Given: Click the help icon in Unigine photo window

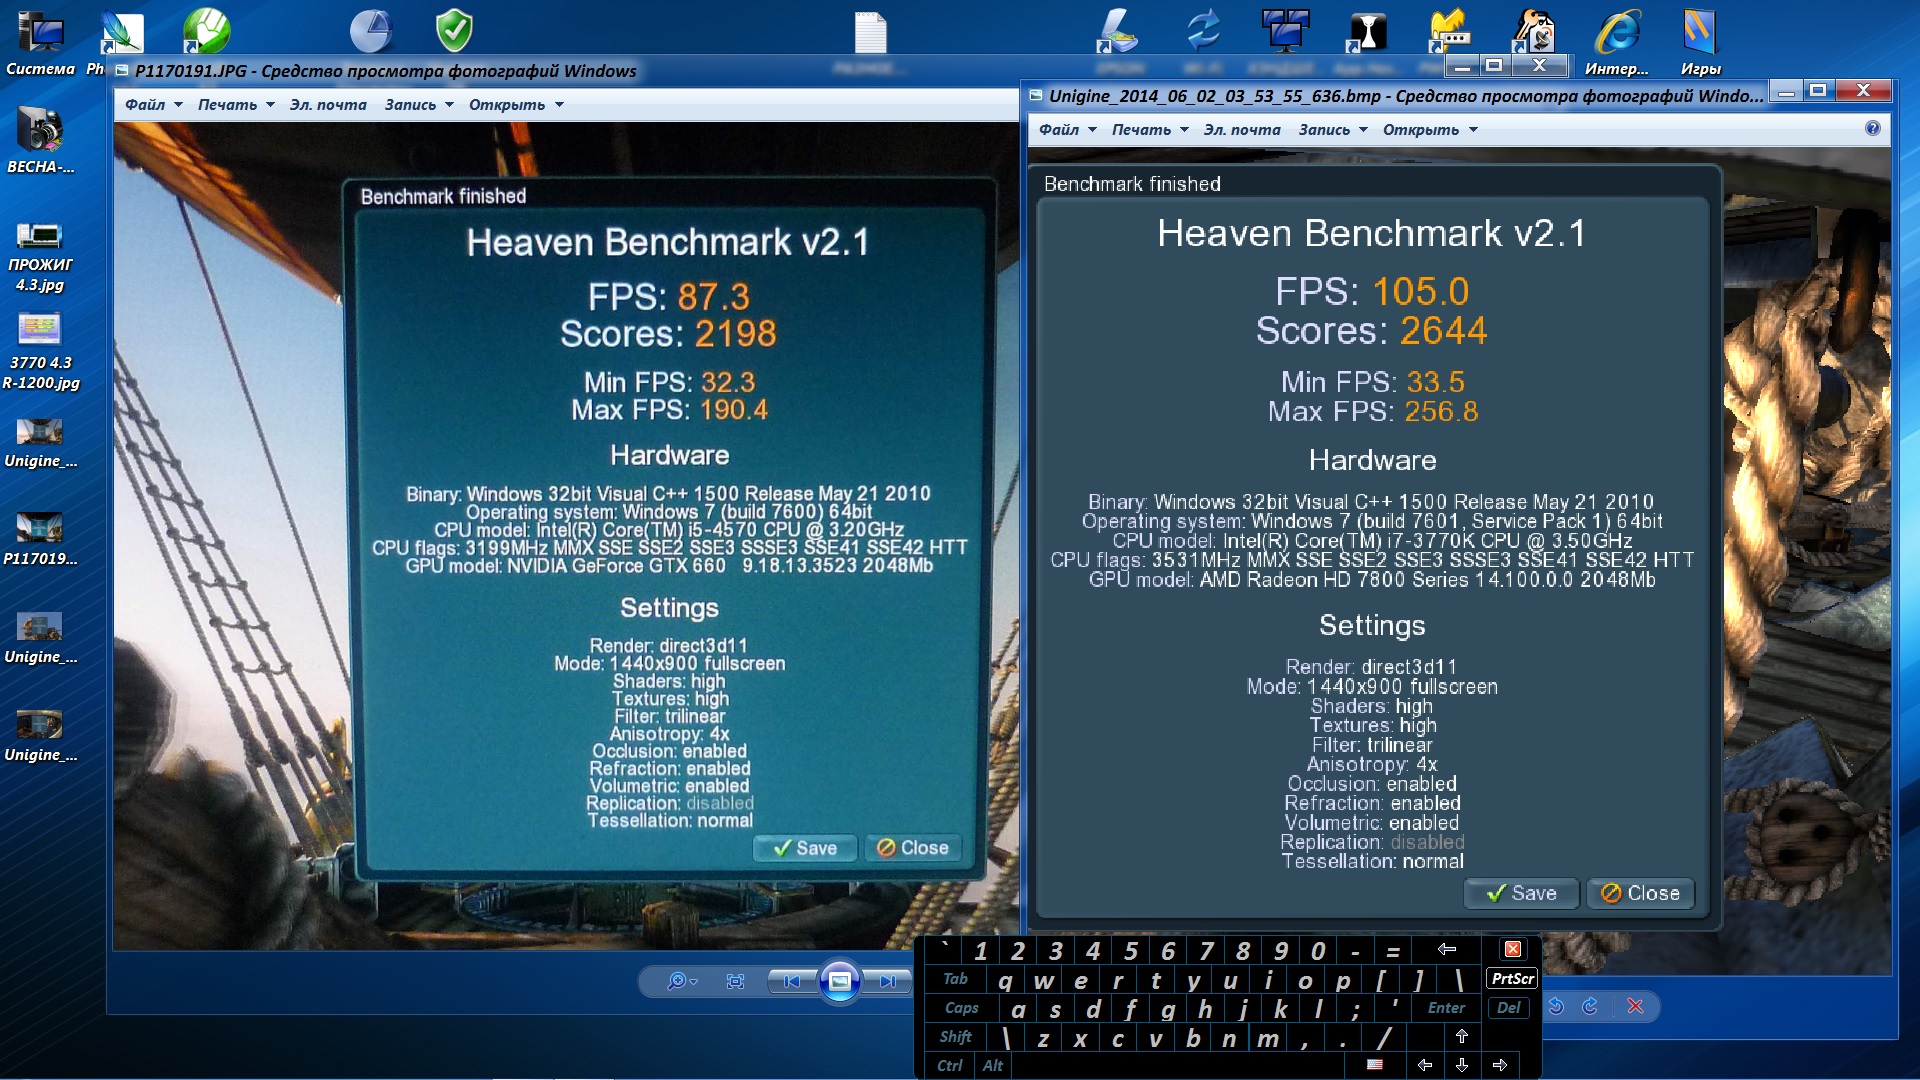Looking at the screenshot, I should tap(1873, 128).
